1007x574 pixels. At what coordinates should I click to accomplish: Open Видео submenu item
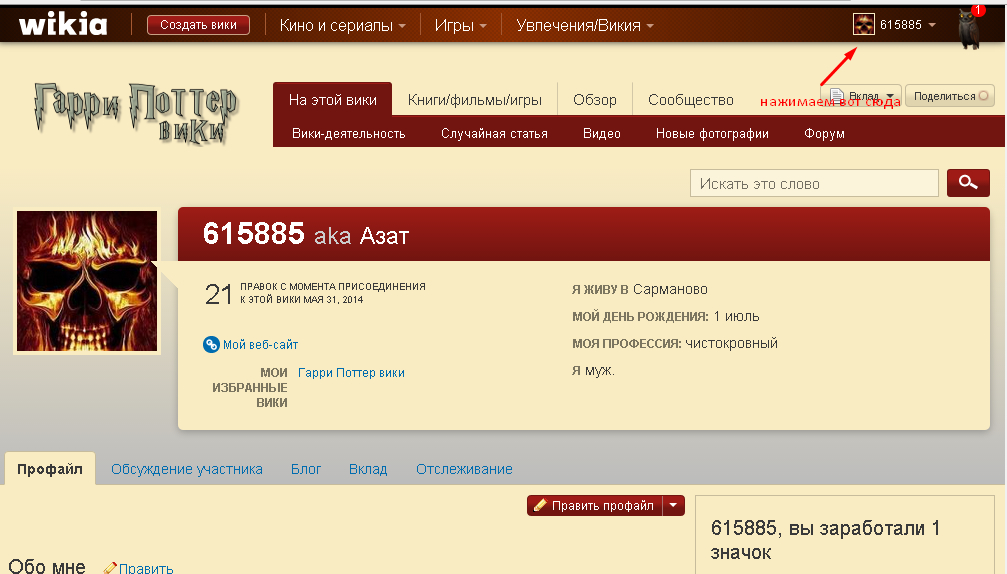pyautogui.click(x=602, y=134)
